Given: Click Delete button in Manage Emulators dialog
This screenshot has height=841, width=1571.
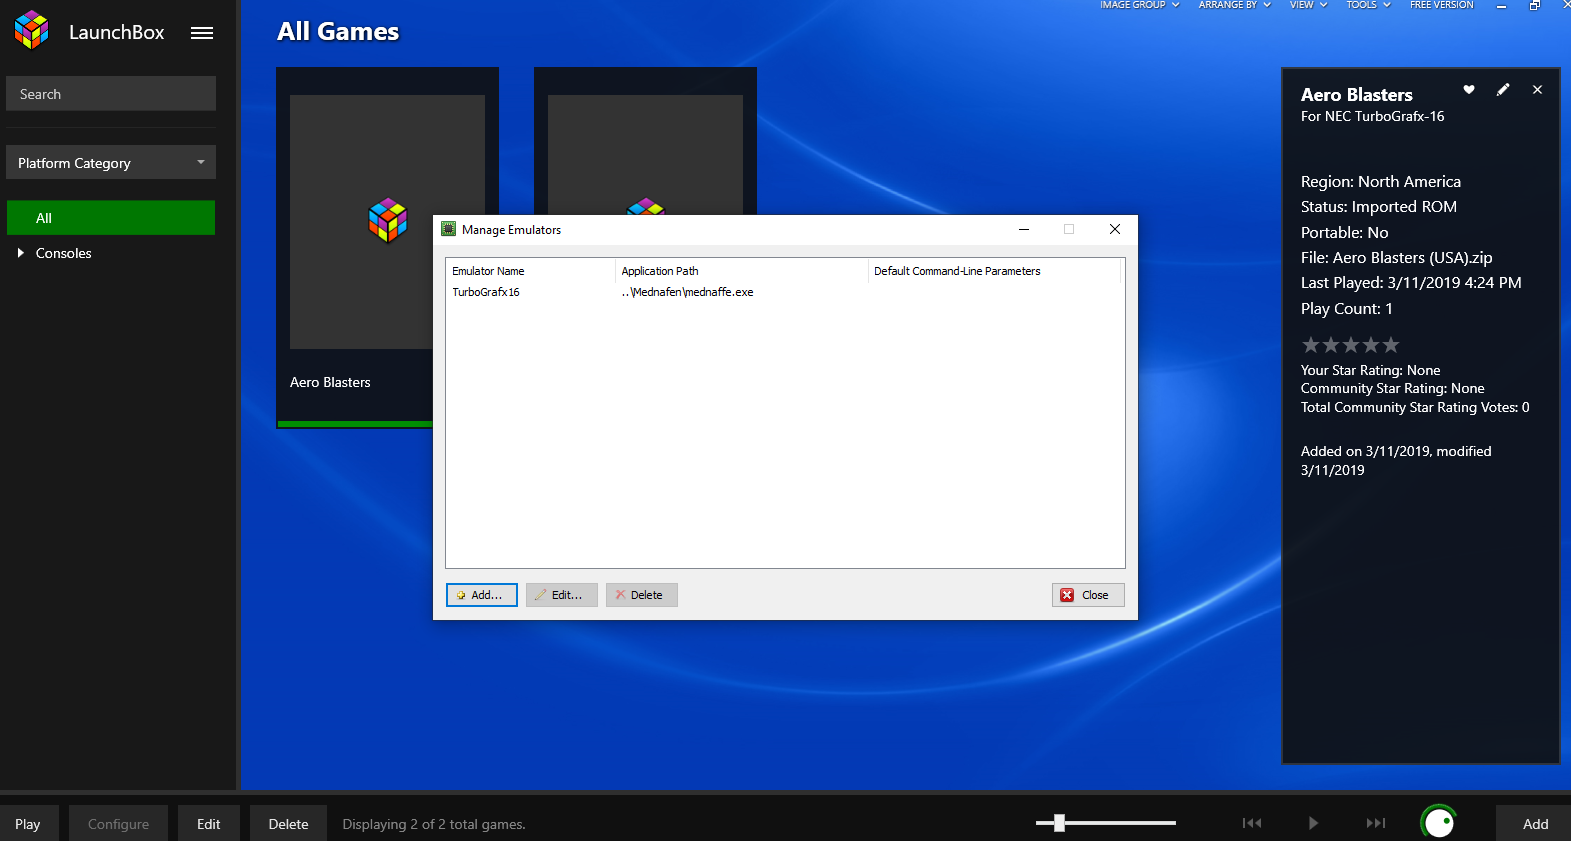Looking at the screenshot, I should coord(642,595).
